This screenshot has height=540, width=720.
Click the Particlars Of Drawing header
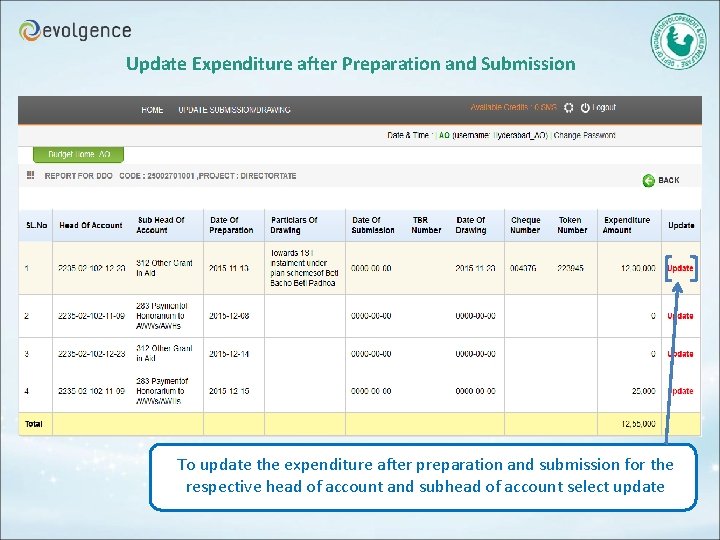293,225
